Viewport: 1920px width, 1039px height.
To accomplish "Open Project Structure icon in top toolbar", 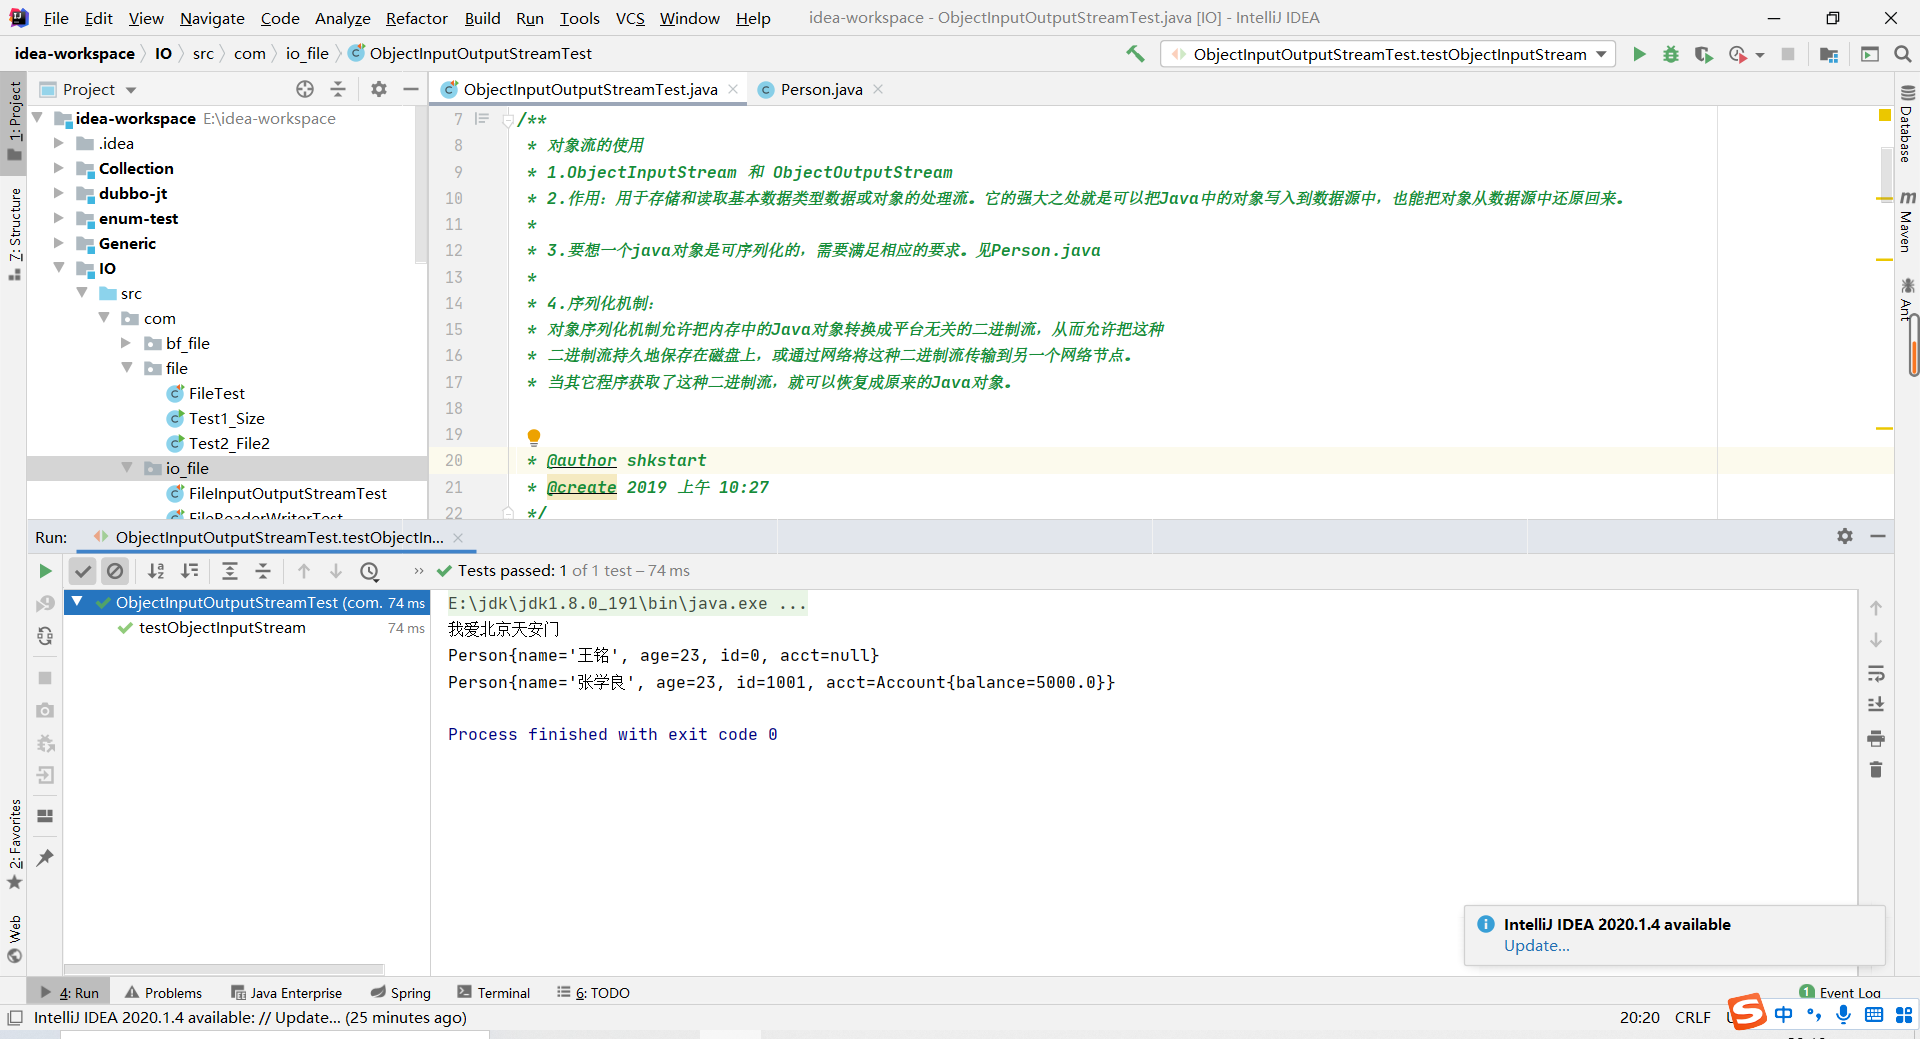I will (1829, 54).
